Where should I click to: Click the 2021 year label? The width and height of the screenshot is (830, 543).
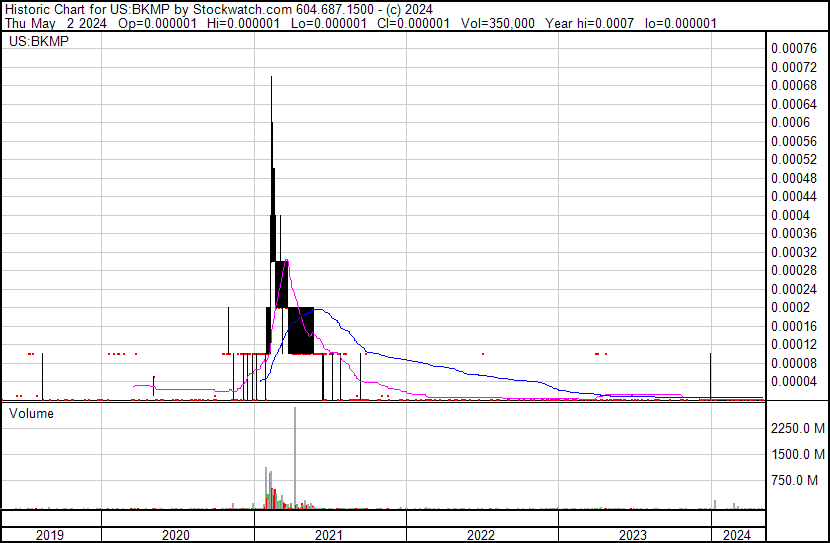329,535
